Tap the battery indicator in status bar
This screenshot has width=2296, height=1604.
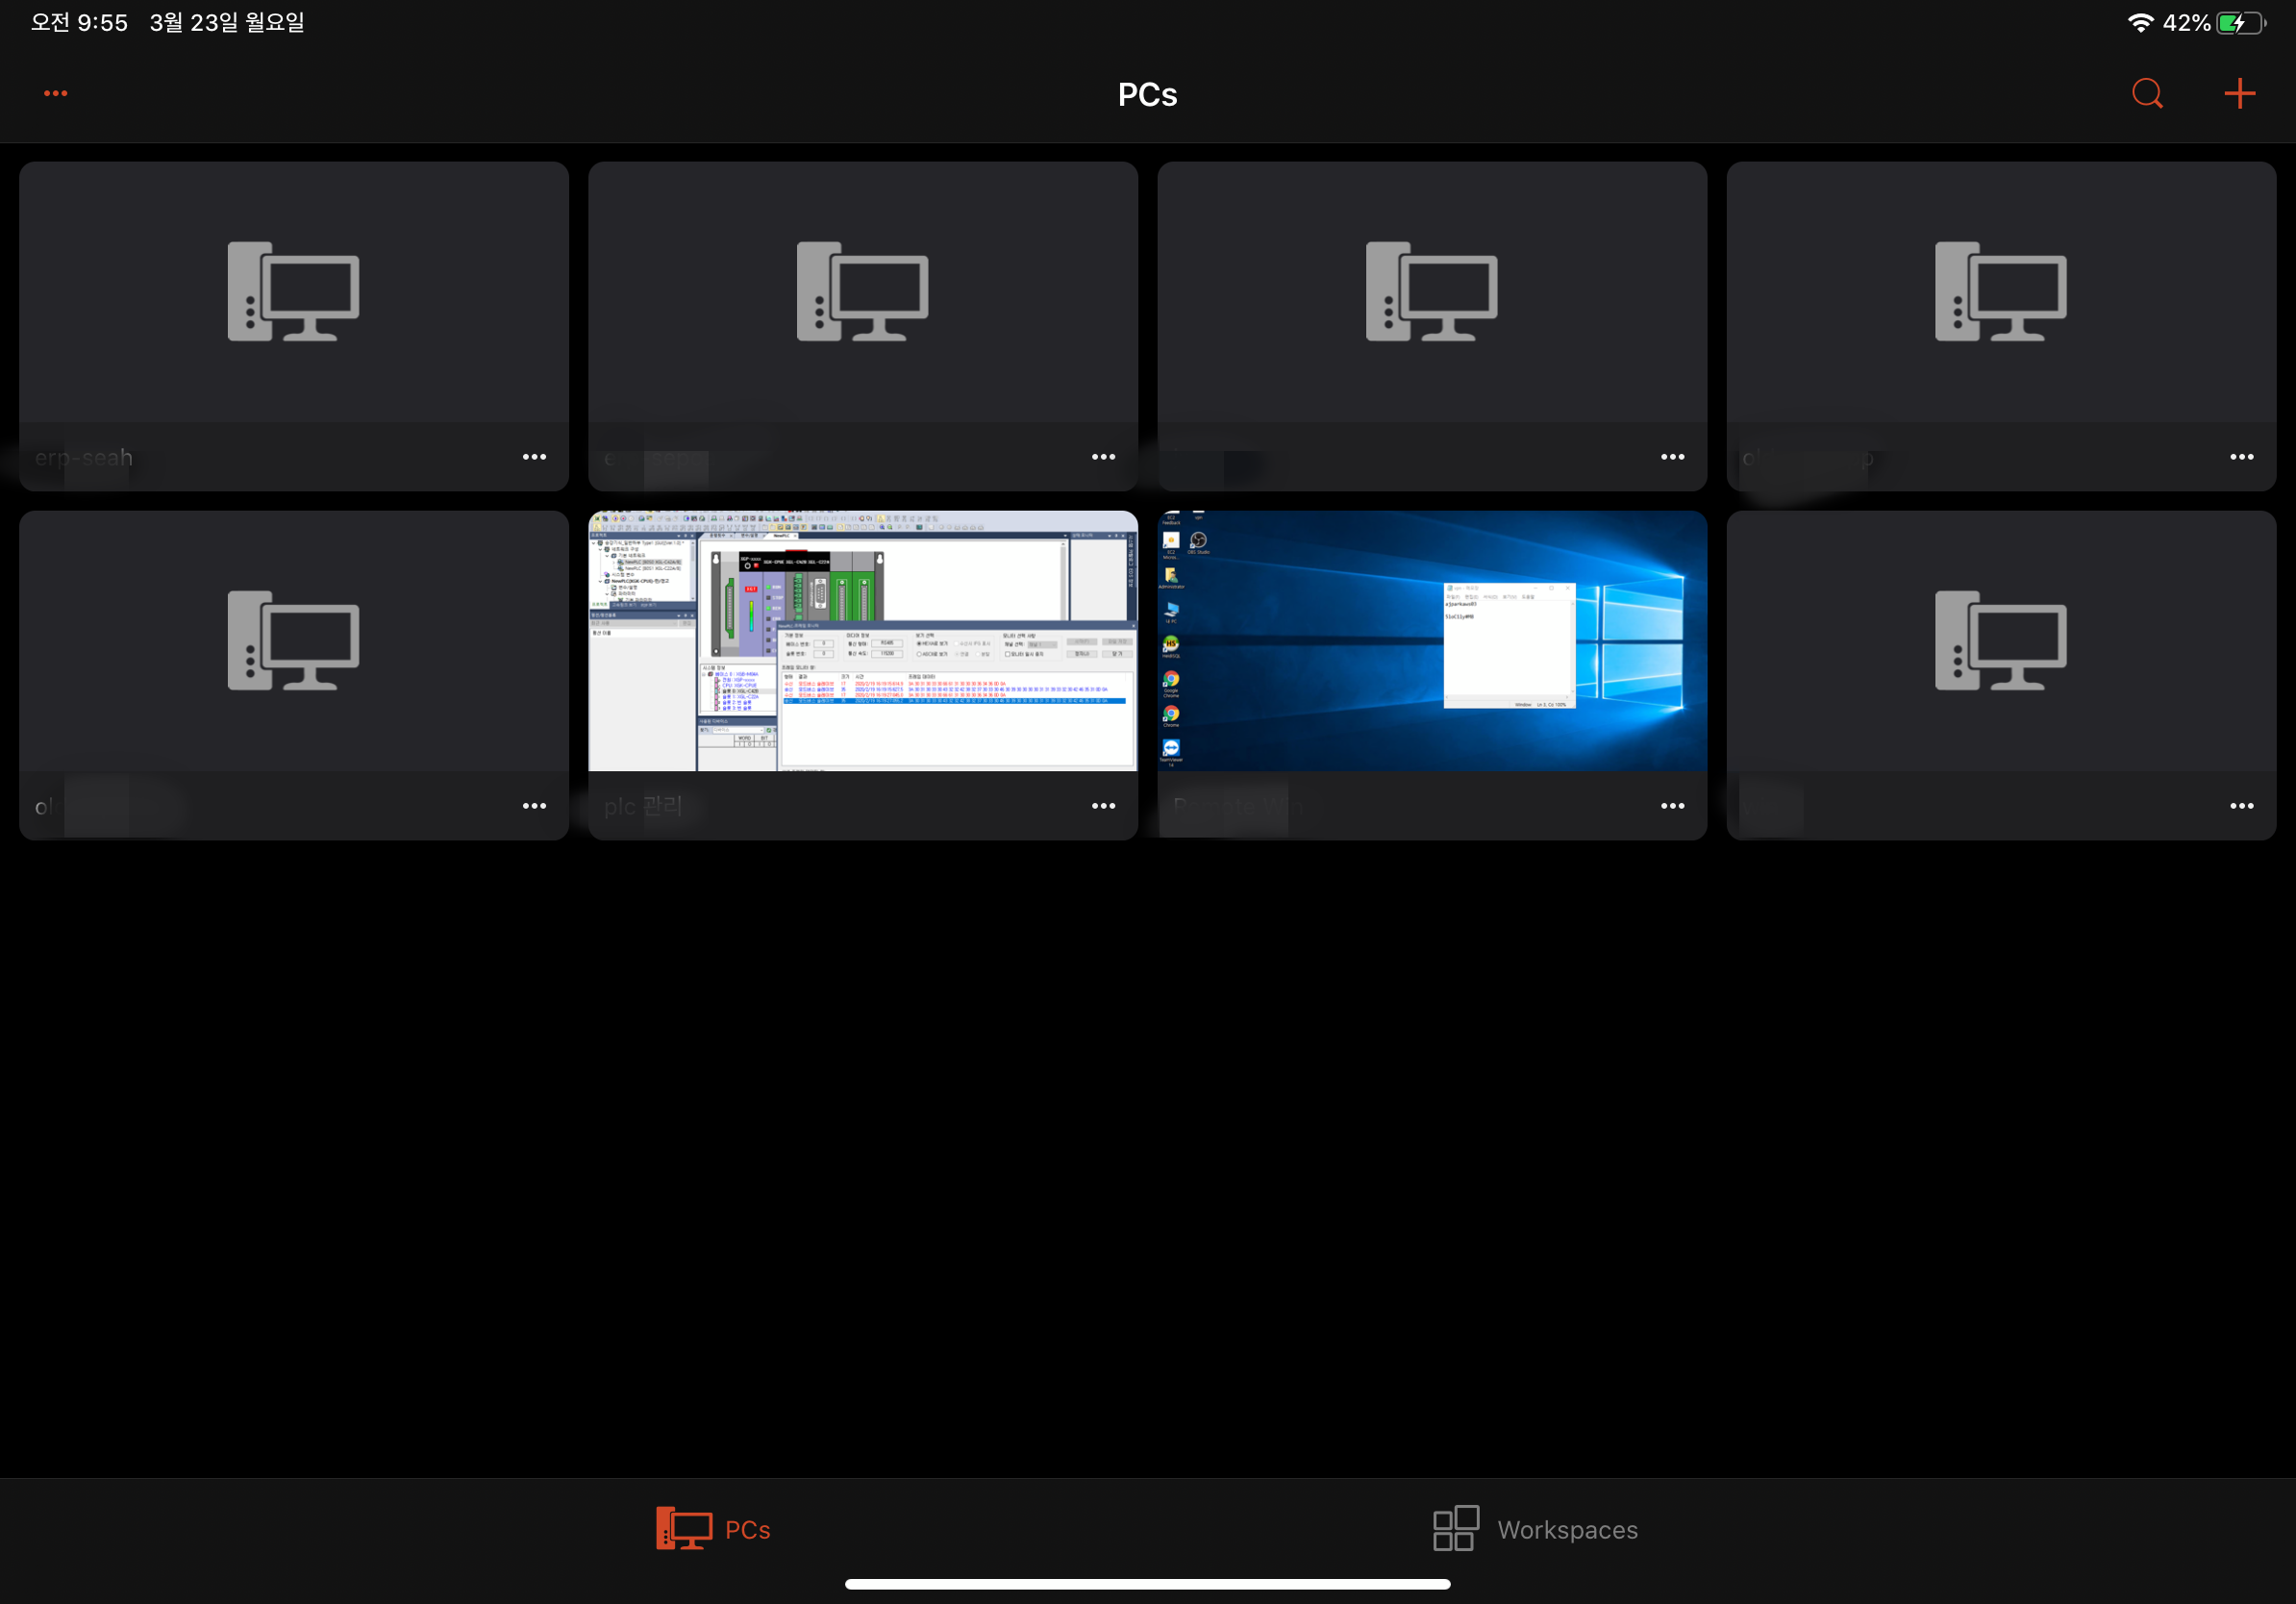2239,23
